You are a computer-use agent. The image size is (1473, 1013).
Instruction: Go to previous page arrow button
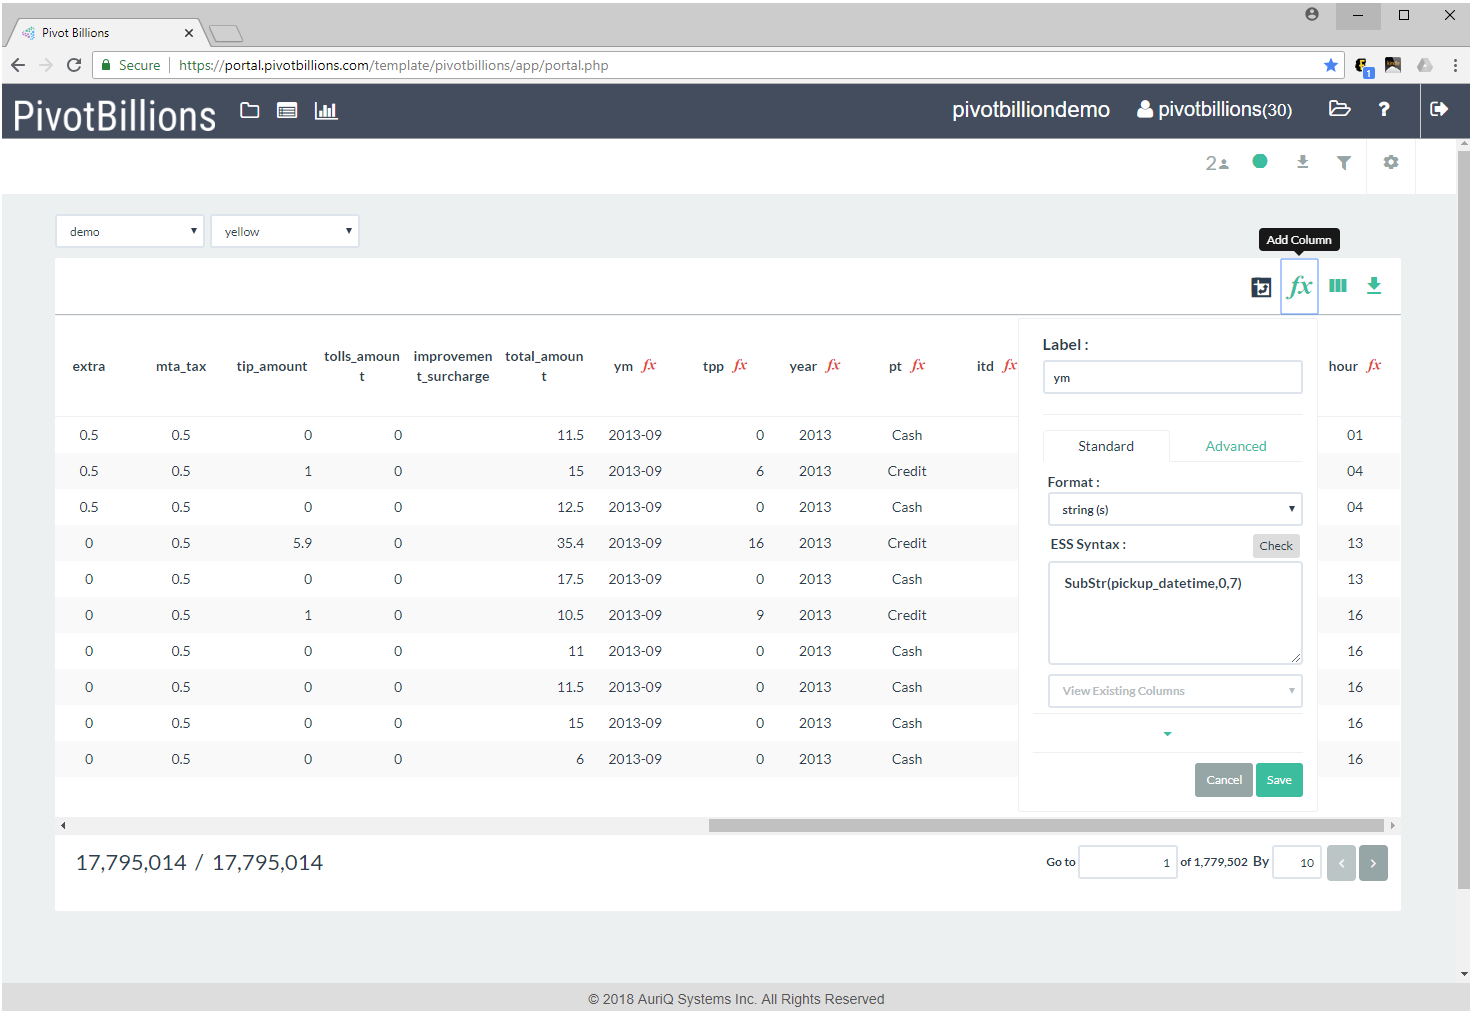pyautogui.click(x=1341, y=863)
